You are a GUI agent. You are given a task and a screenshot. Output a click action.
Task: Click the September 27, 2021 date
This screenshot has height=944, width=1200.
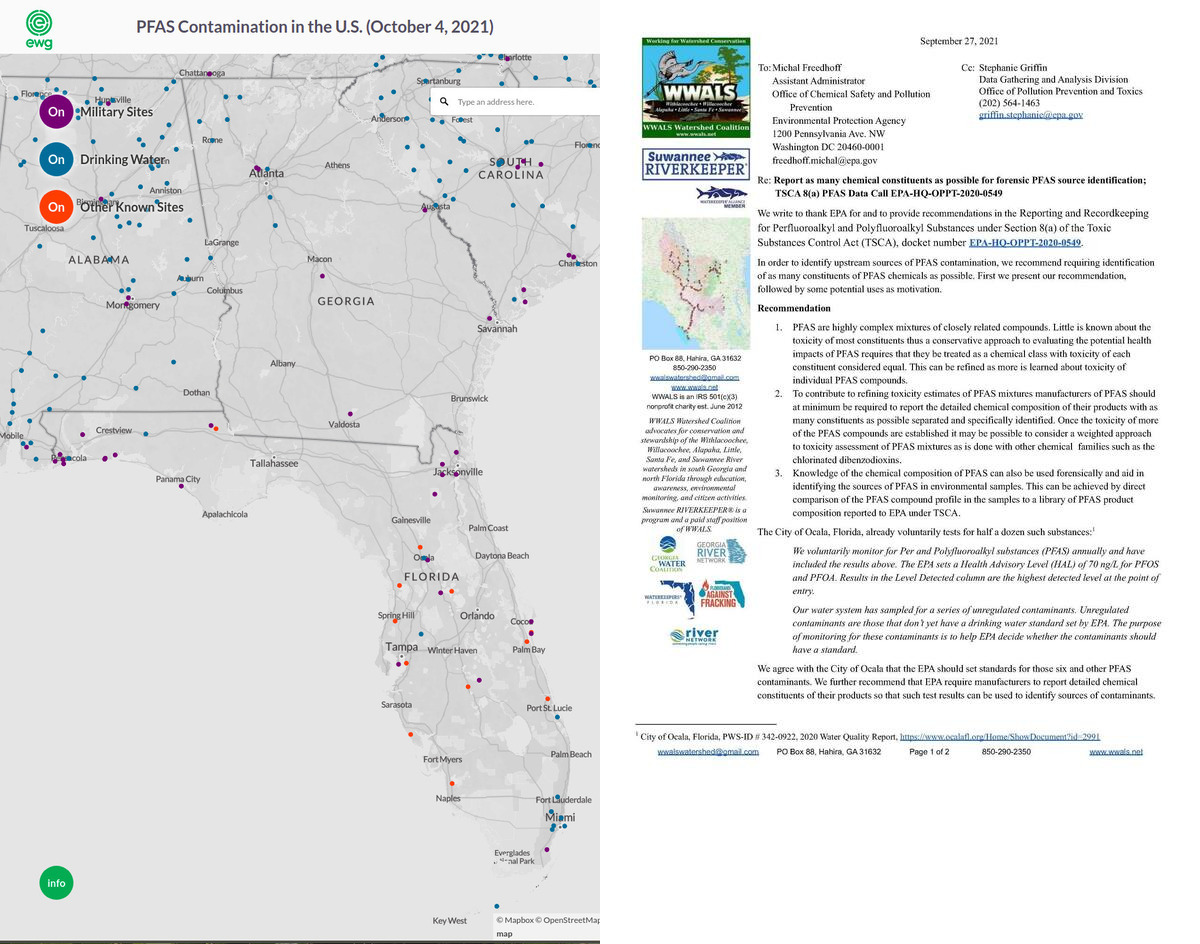(959, 41)
